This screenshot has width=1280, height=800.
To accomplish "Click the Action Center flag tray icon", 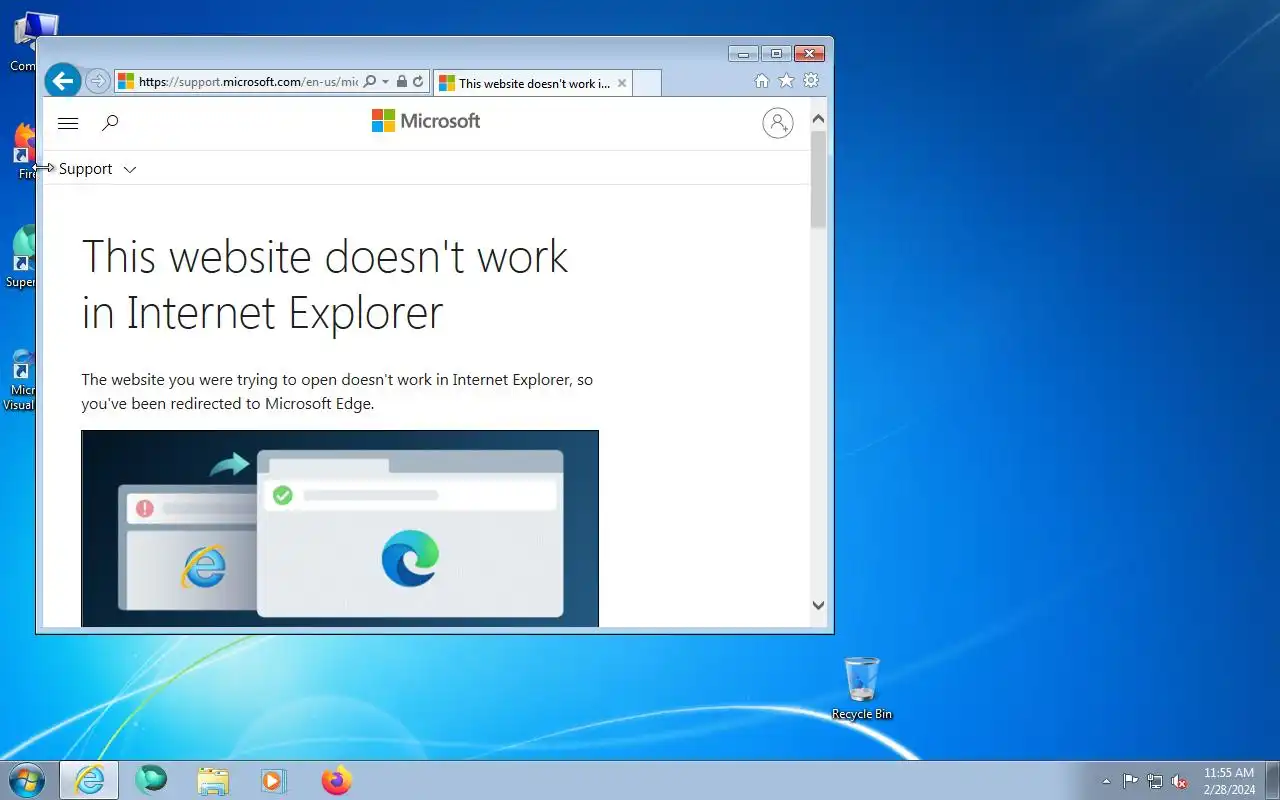I will pos(1130,781).
